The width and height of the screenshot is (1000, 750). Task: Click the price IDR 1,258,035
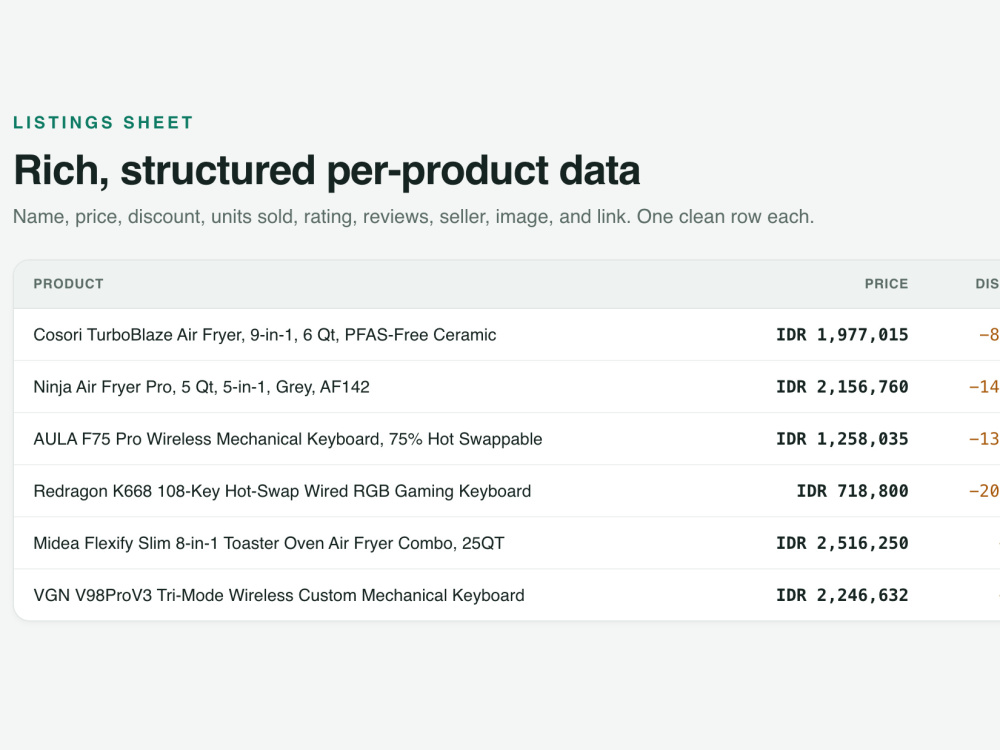pos(842,439)
